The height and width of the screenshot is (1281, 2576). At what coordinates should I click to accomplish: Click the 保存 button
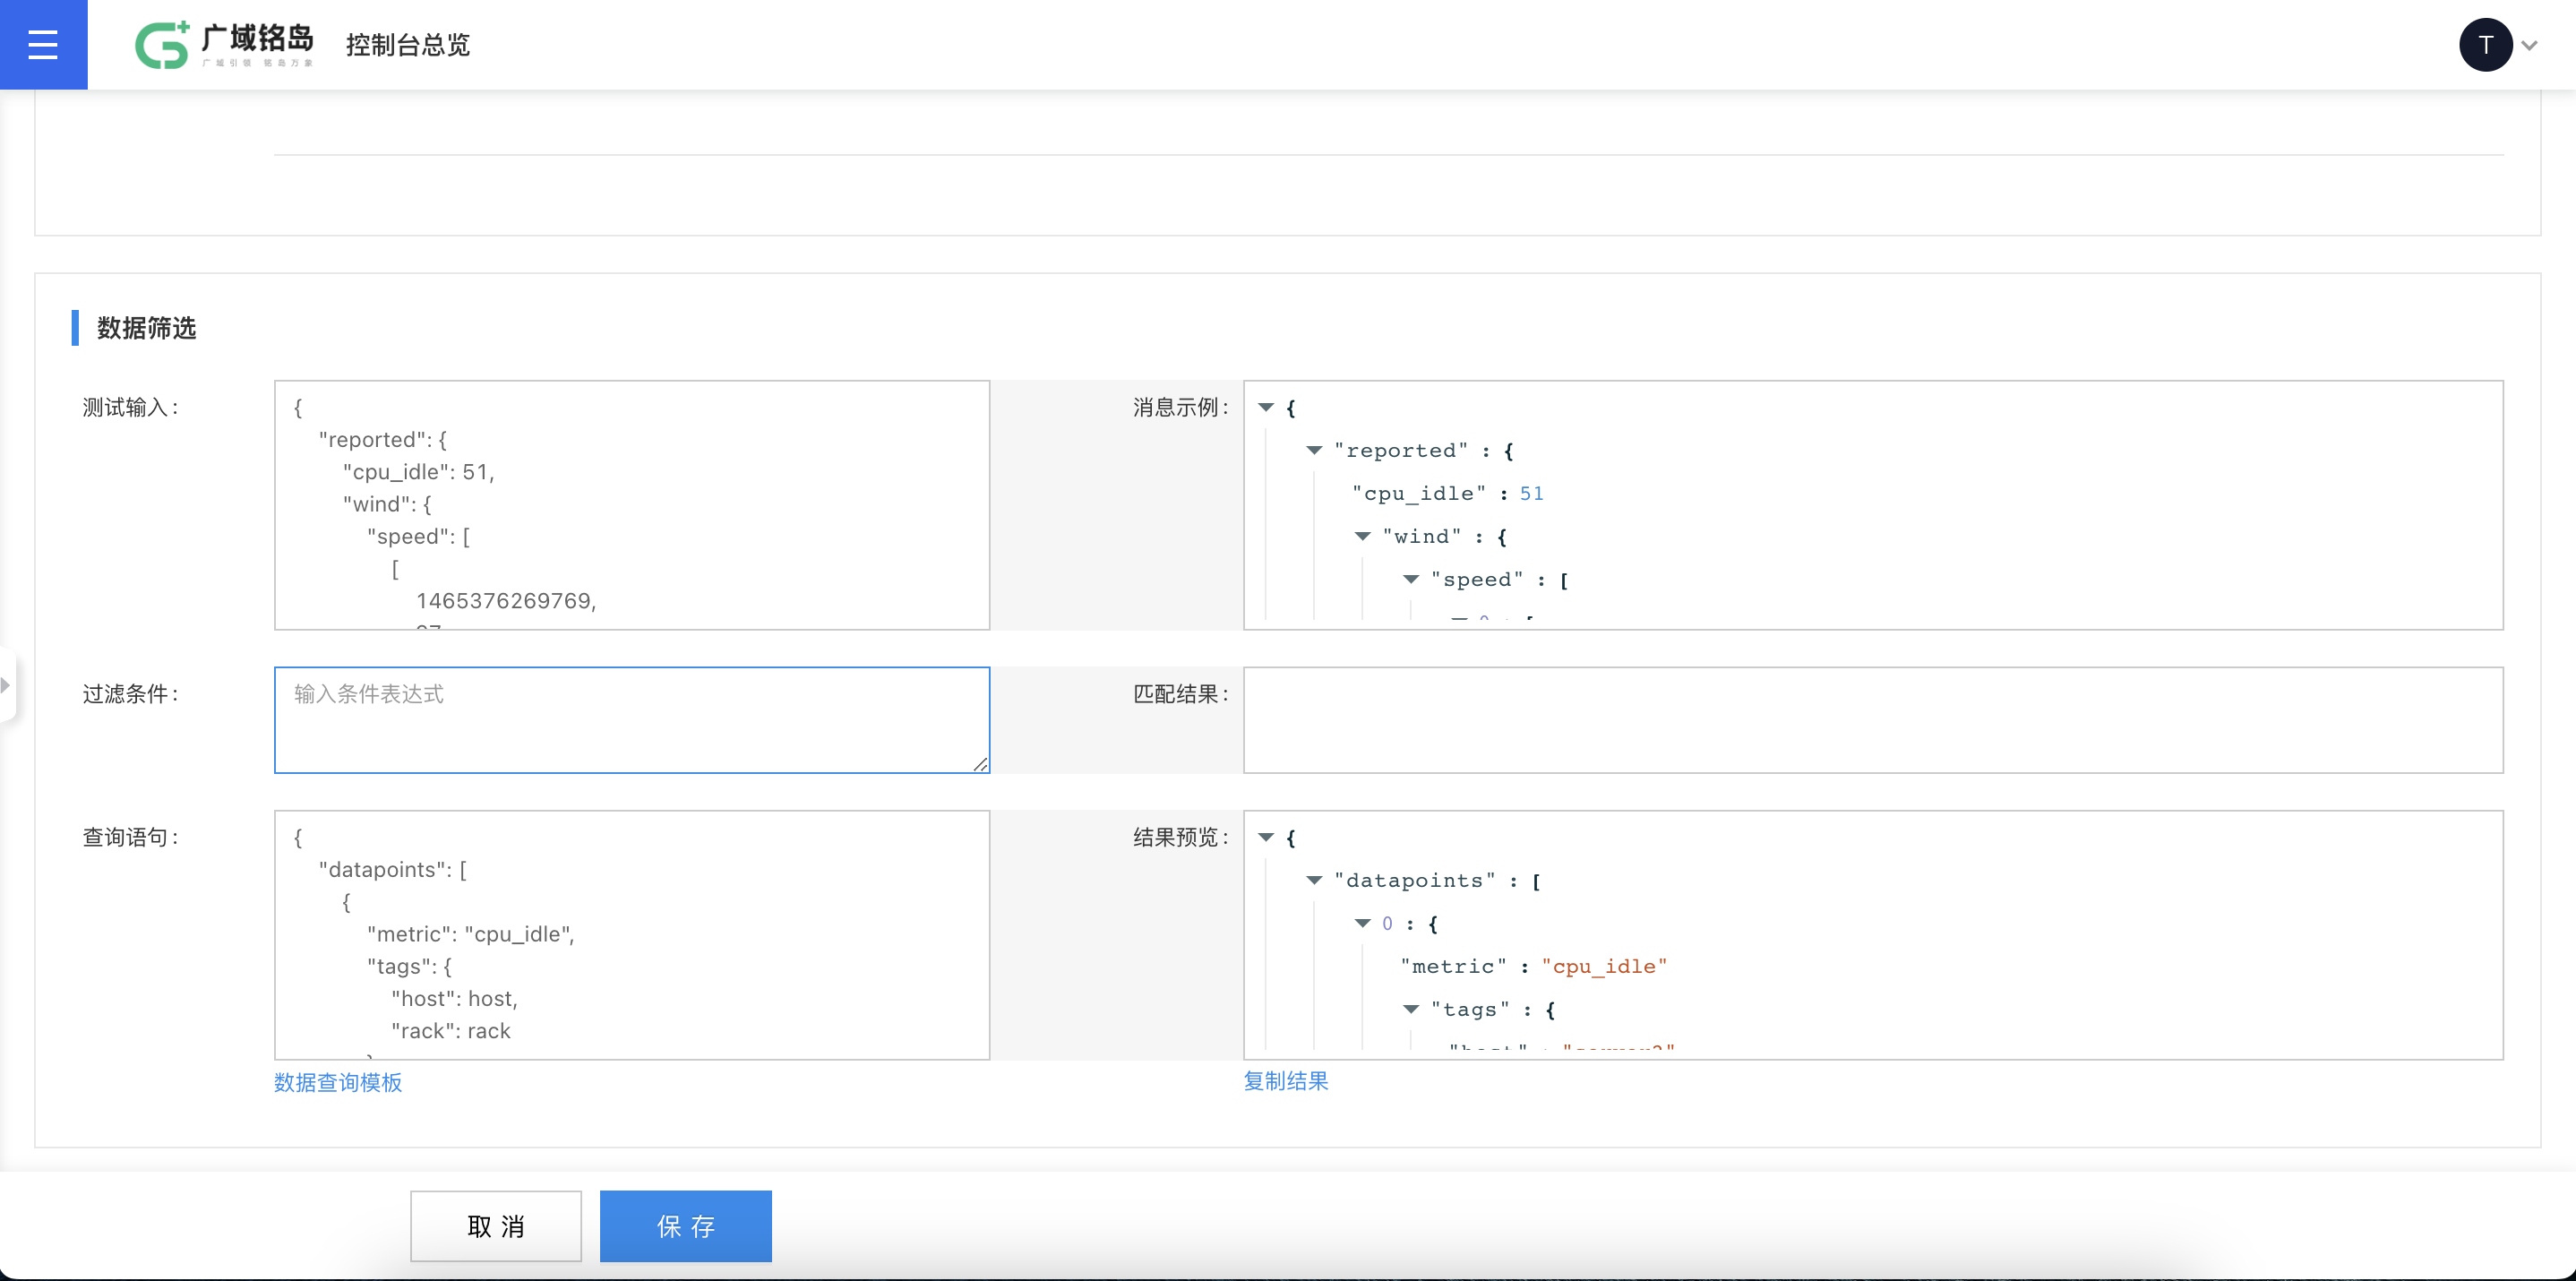[x=686, y=1226]
